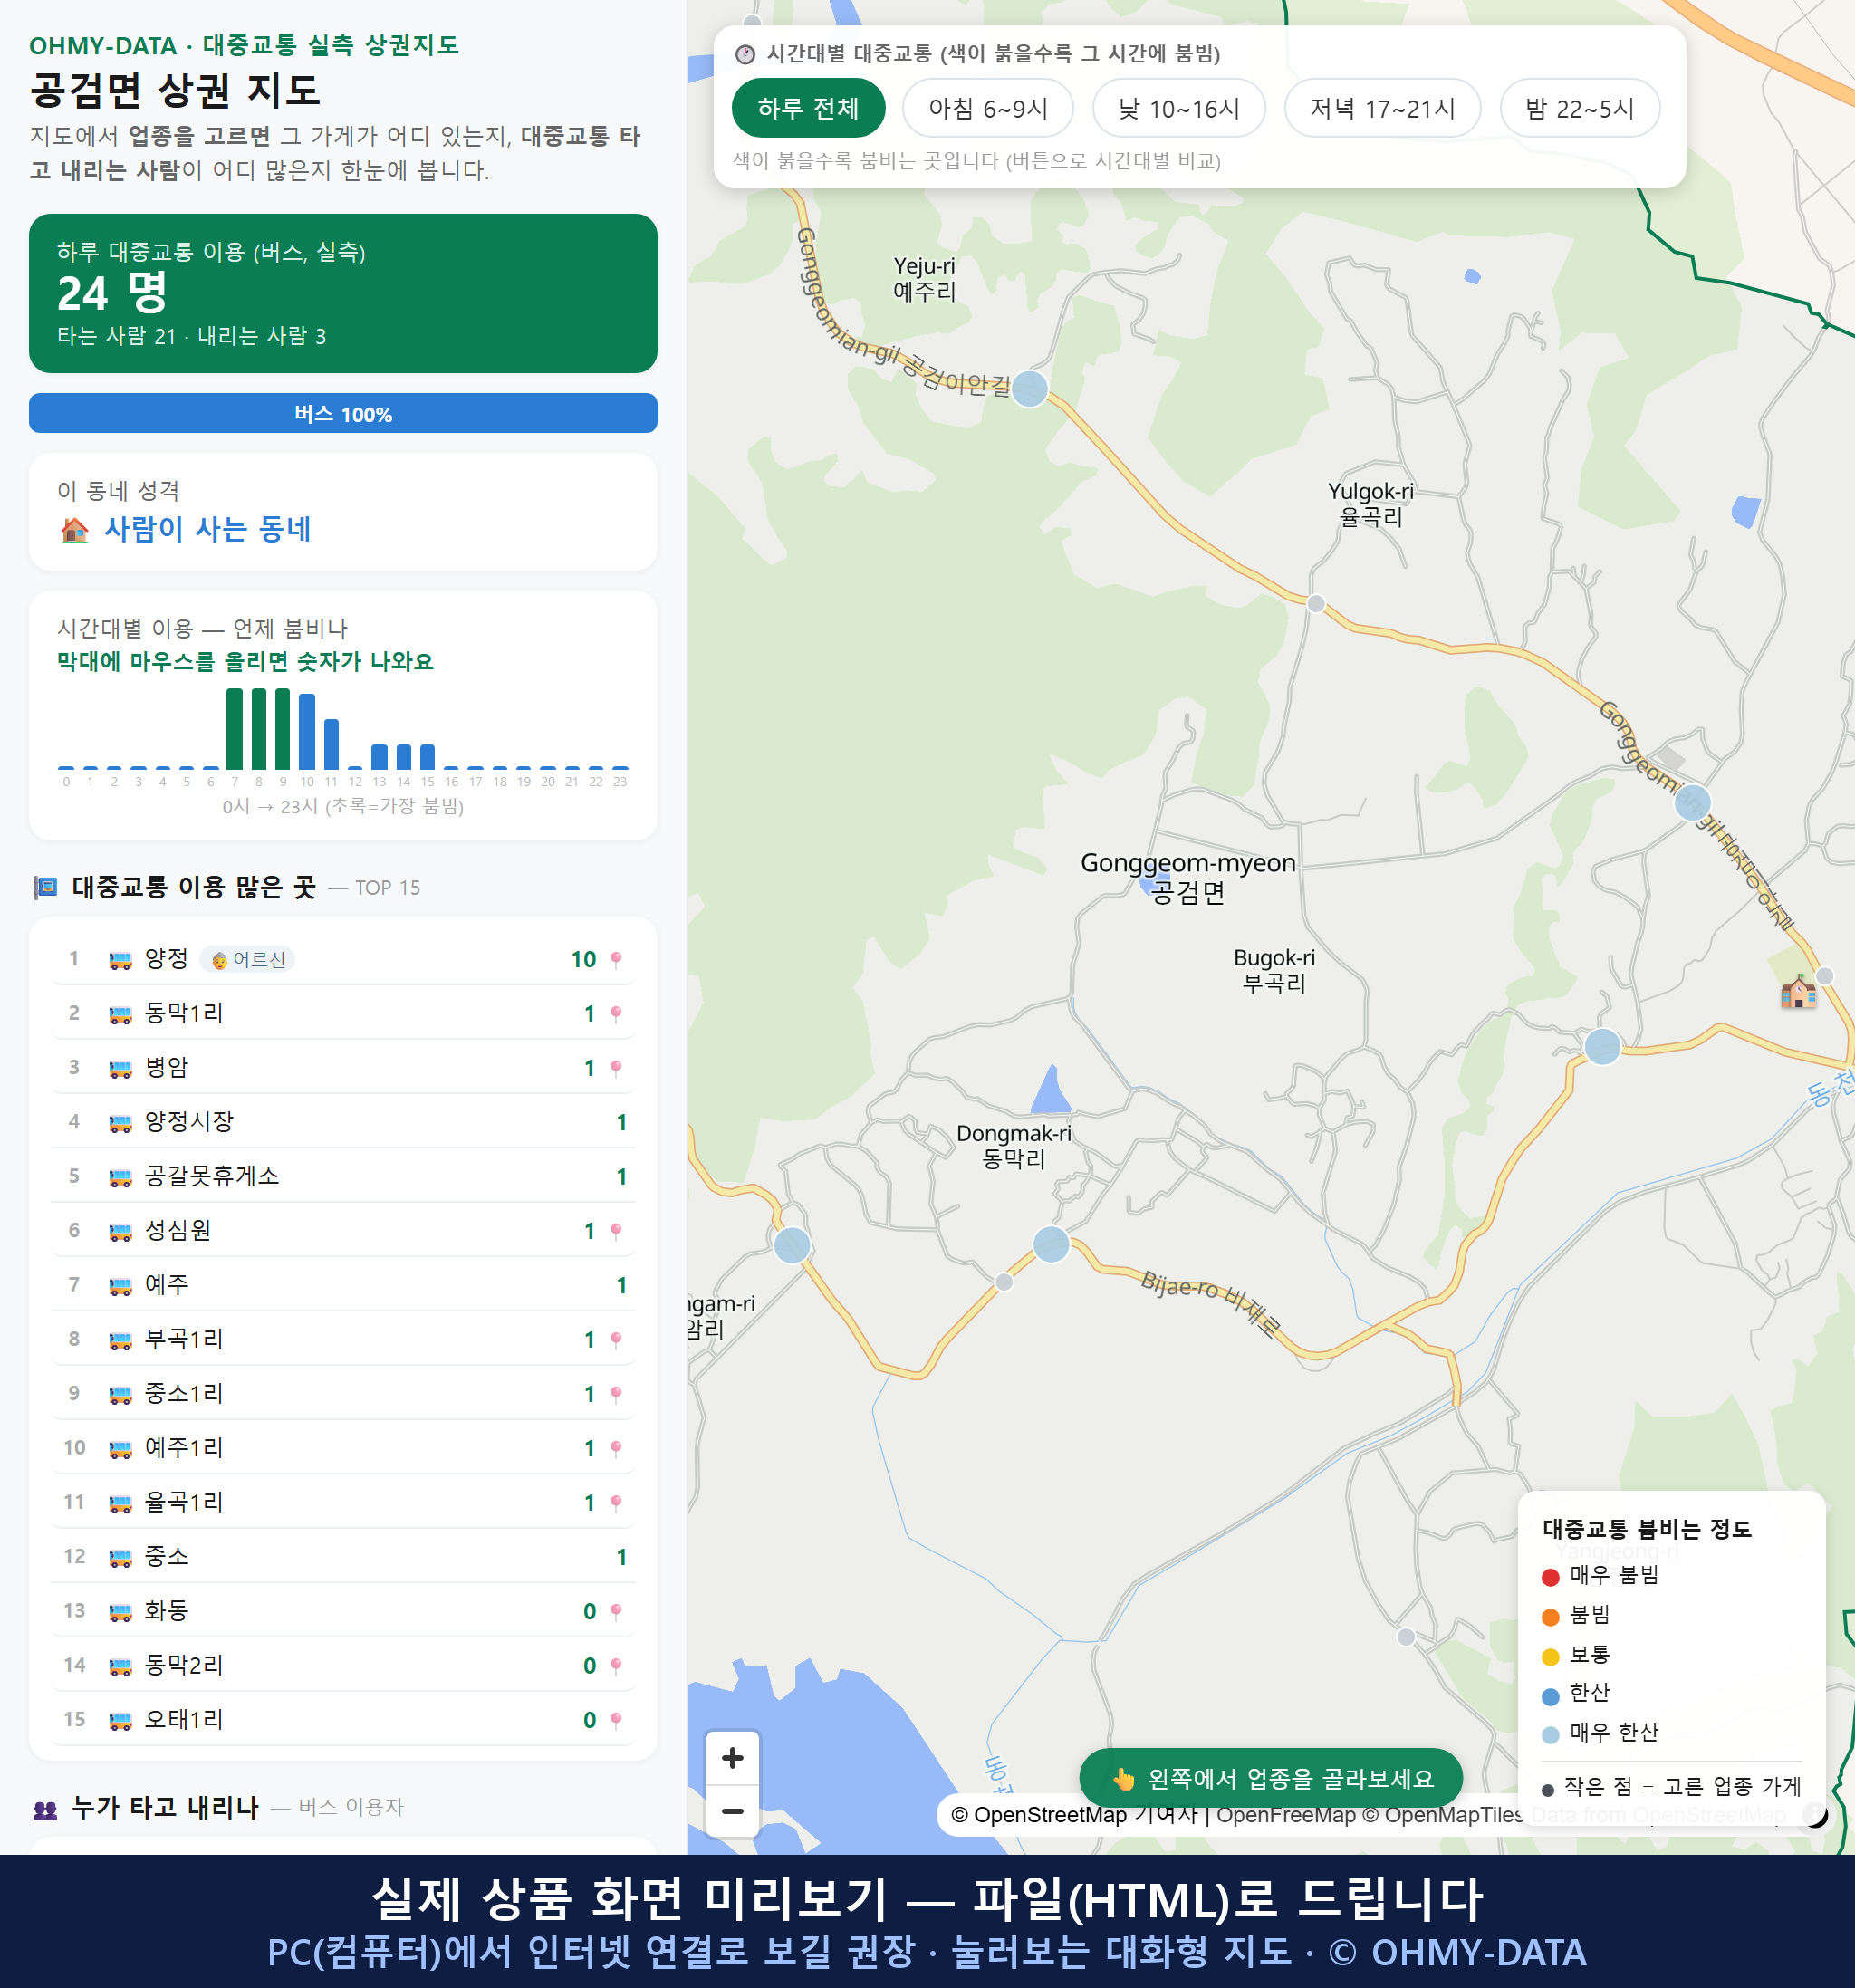Click the pin icon for 부곡1리 row

(616, 1340)
